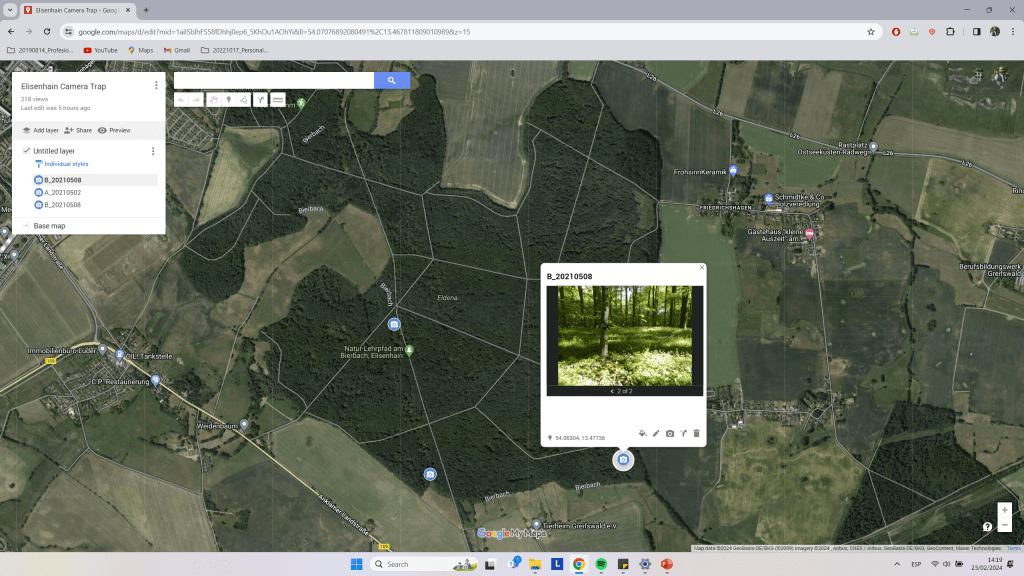Open the YouTube bookmark
Screen dimensions: 1024x576
[x=100, y=49]
